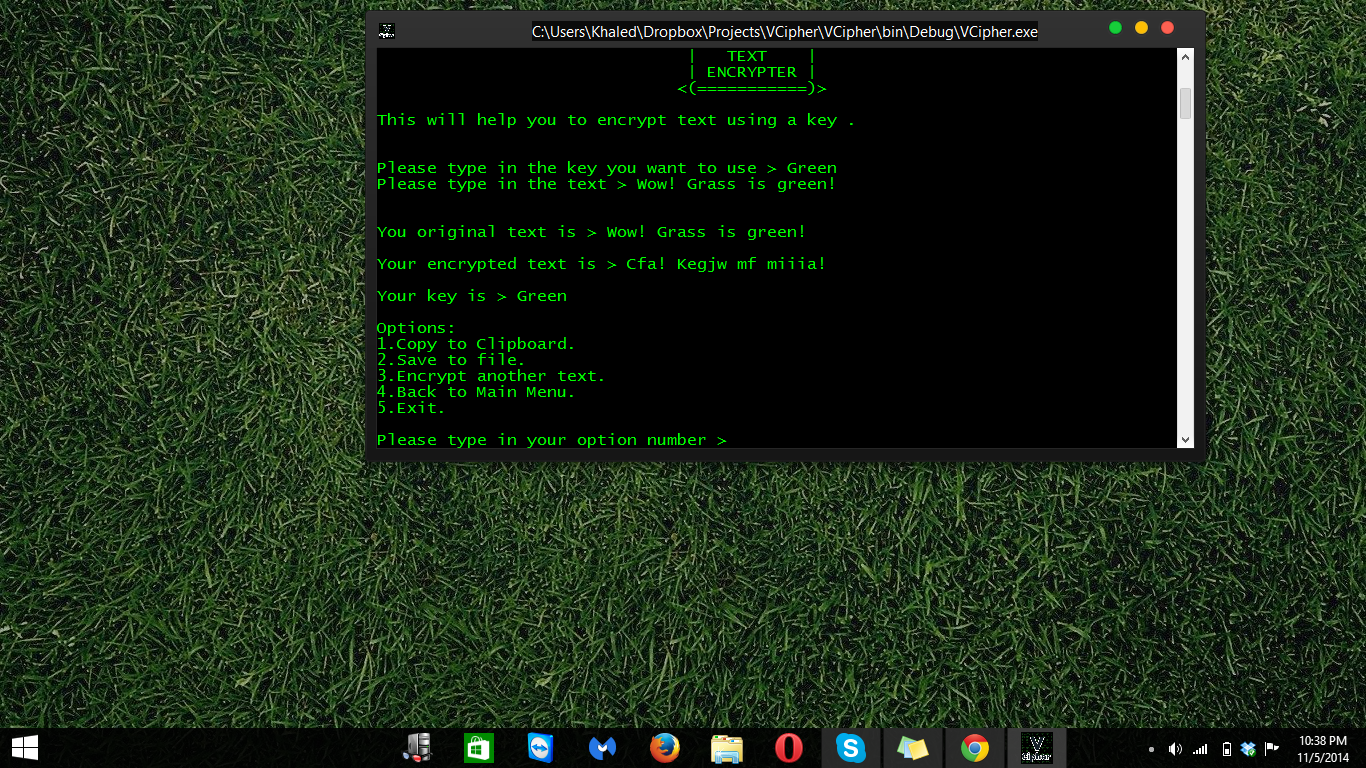The width and height of the screenshot is (1366, 768).
Task: Expand hidden icons in the system tray
Action: [x=1151, y=748]
